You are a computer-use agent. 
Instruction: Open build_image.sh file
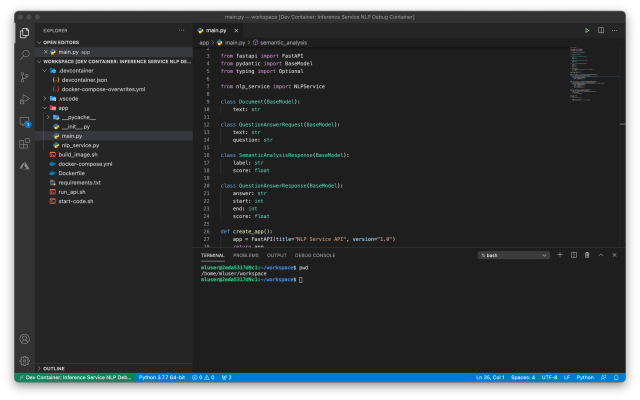coord(78,155)
